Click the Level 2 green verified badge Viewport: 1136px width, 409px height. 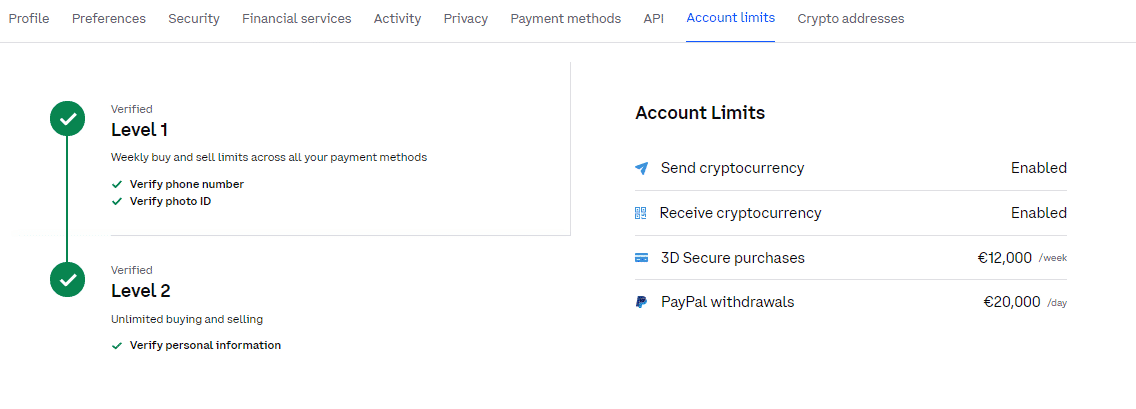coord(67,279)
